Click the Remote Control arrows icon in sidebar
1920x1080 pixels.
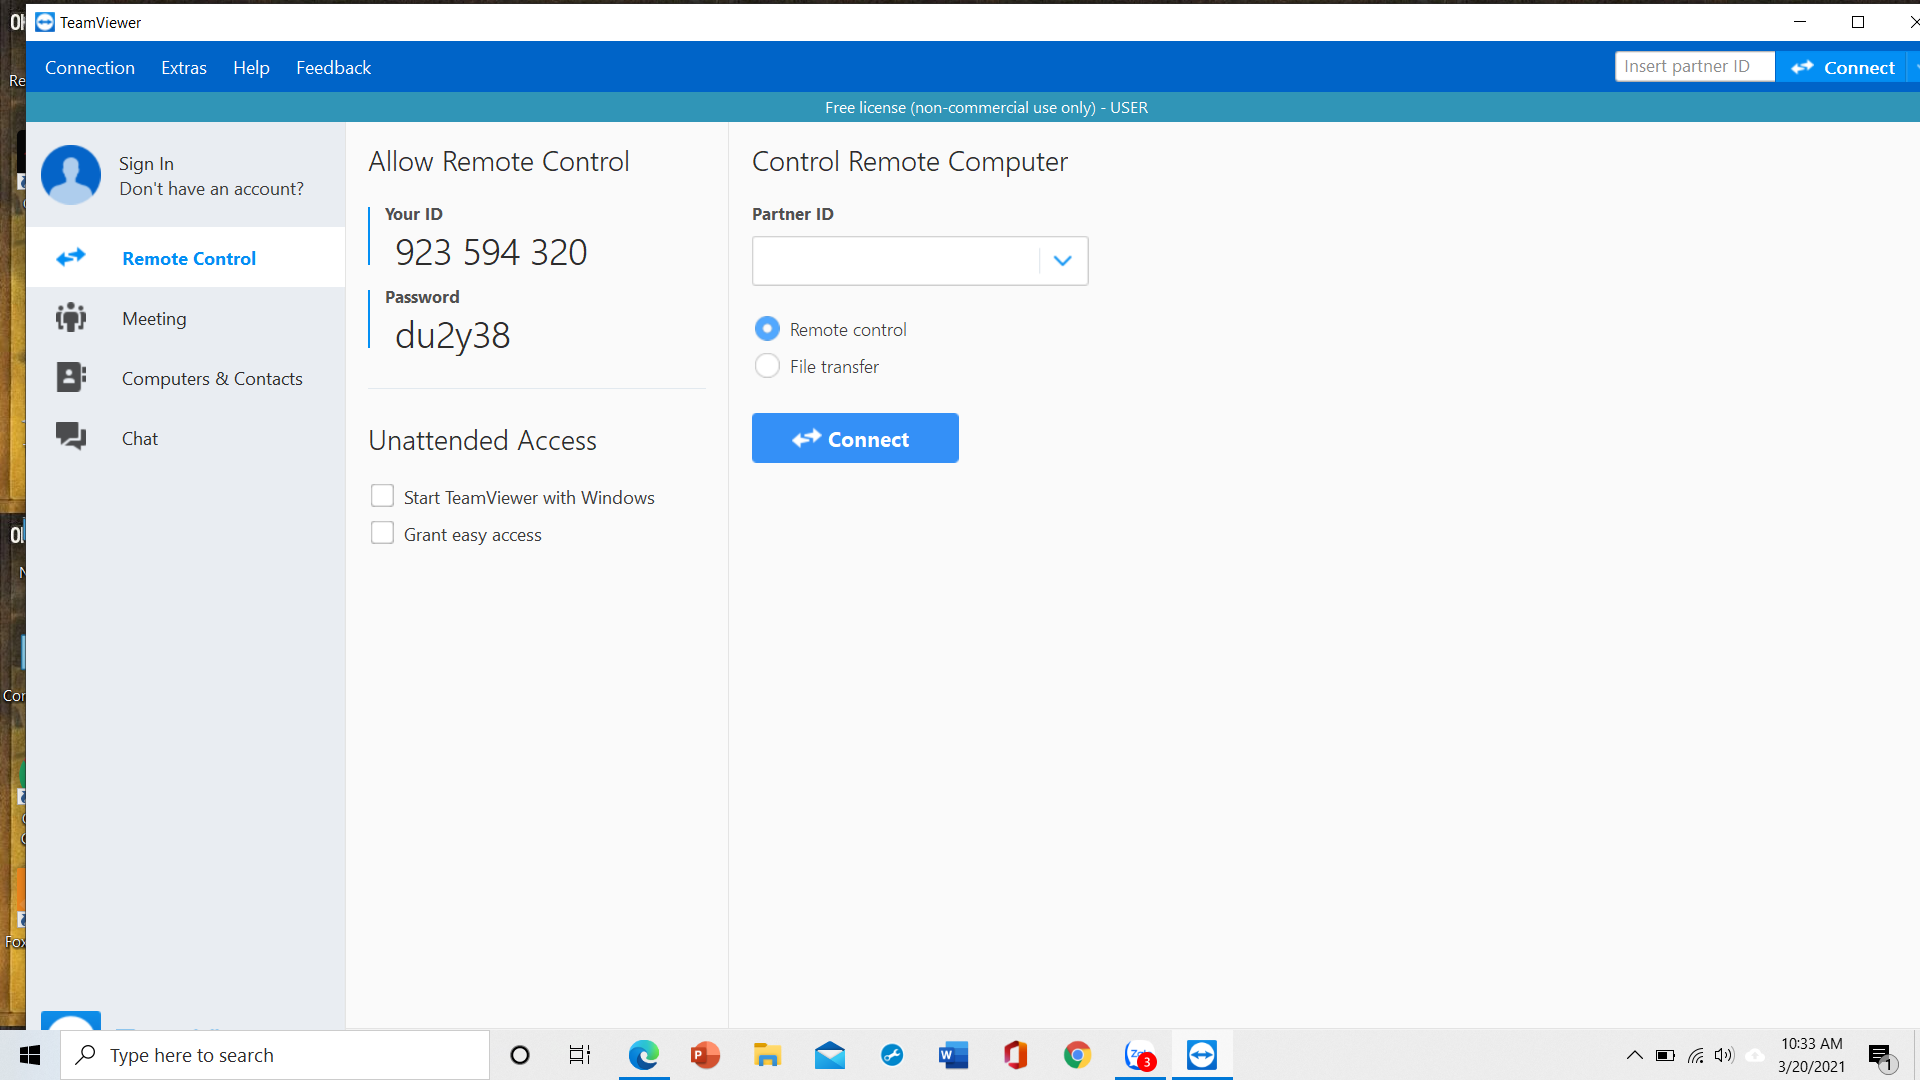point(71,258)
